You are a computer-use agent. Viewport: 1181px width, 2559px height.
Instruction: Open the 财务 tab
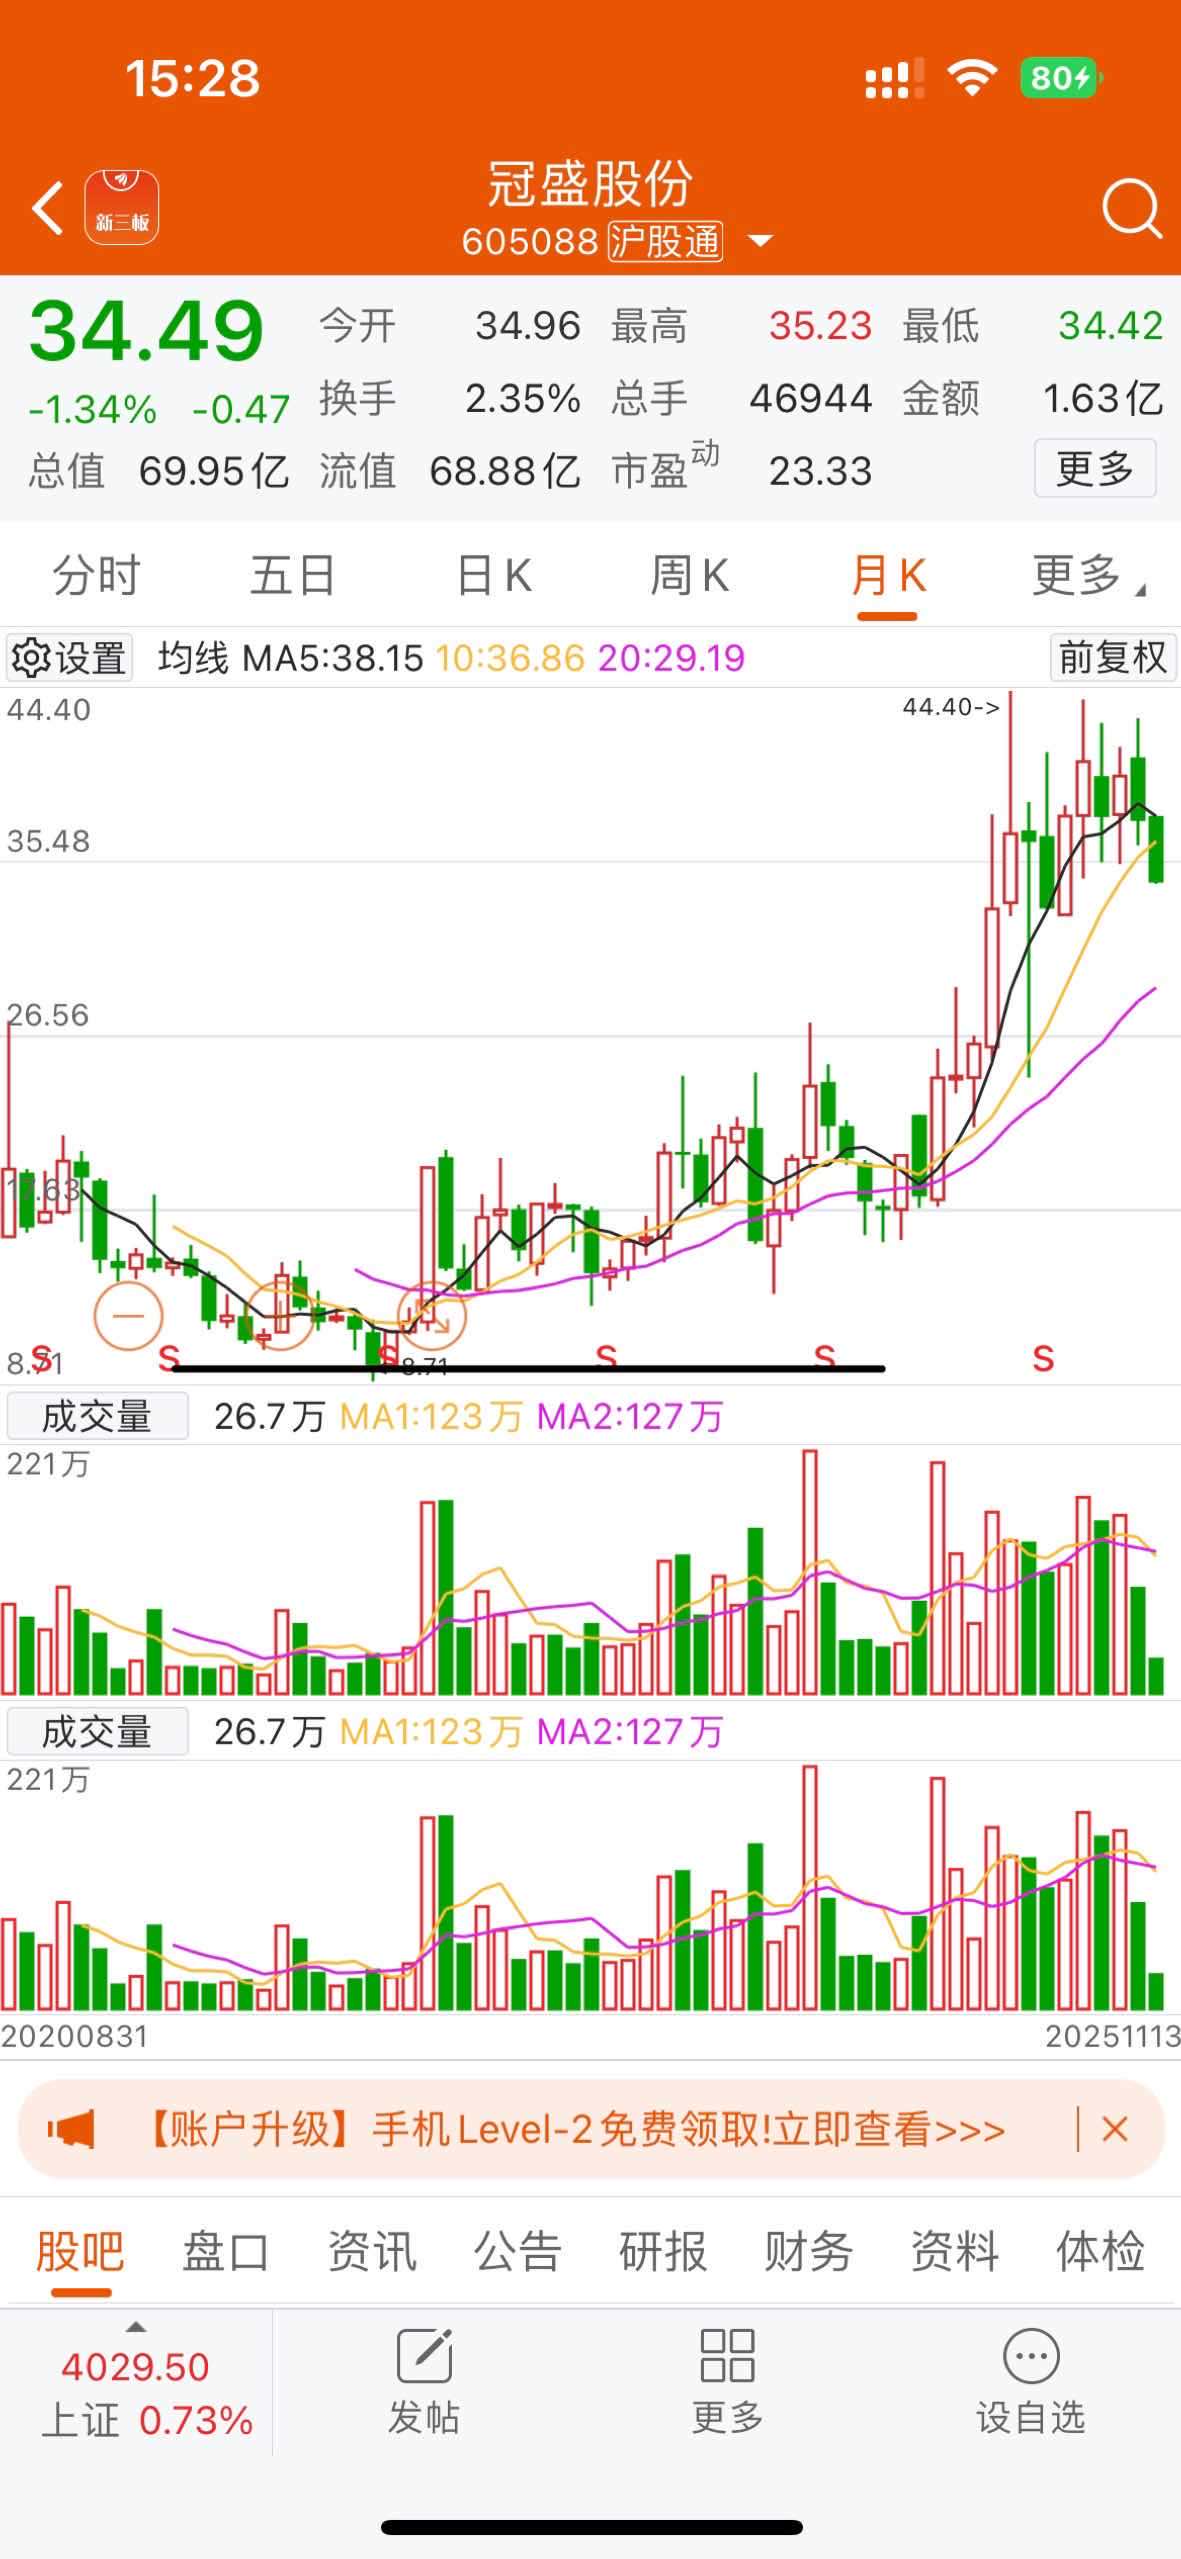(809, 2252)
